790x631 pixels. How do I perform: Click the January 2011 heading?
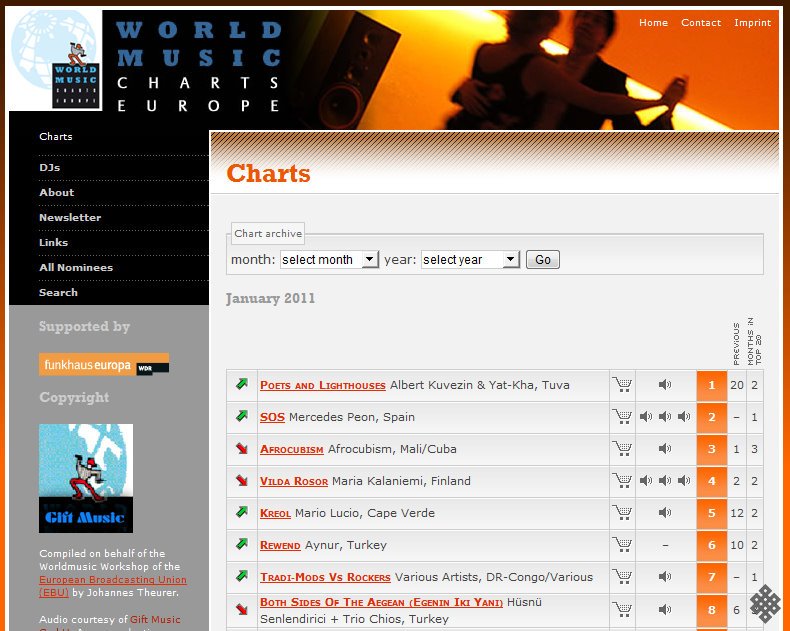270,298
